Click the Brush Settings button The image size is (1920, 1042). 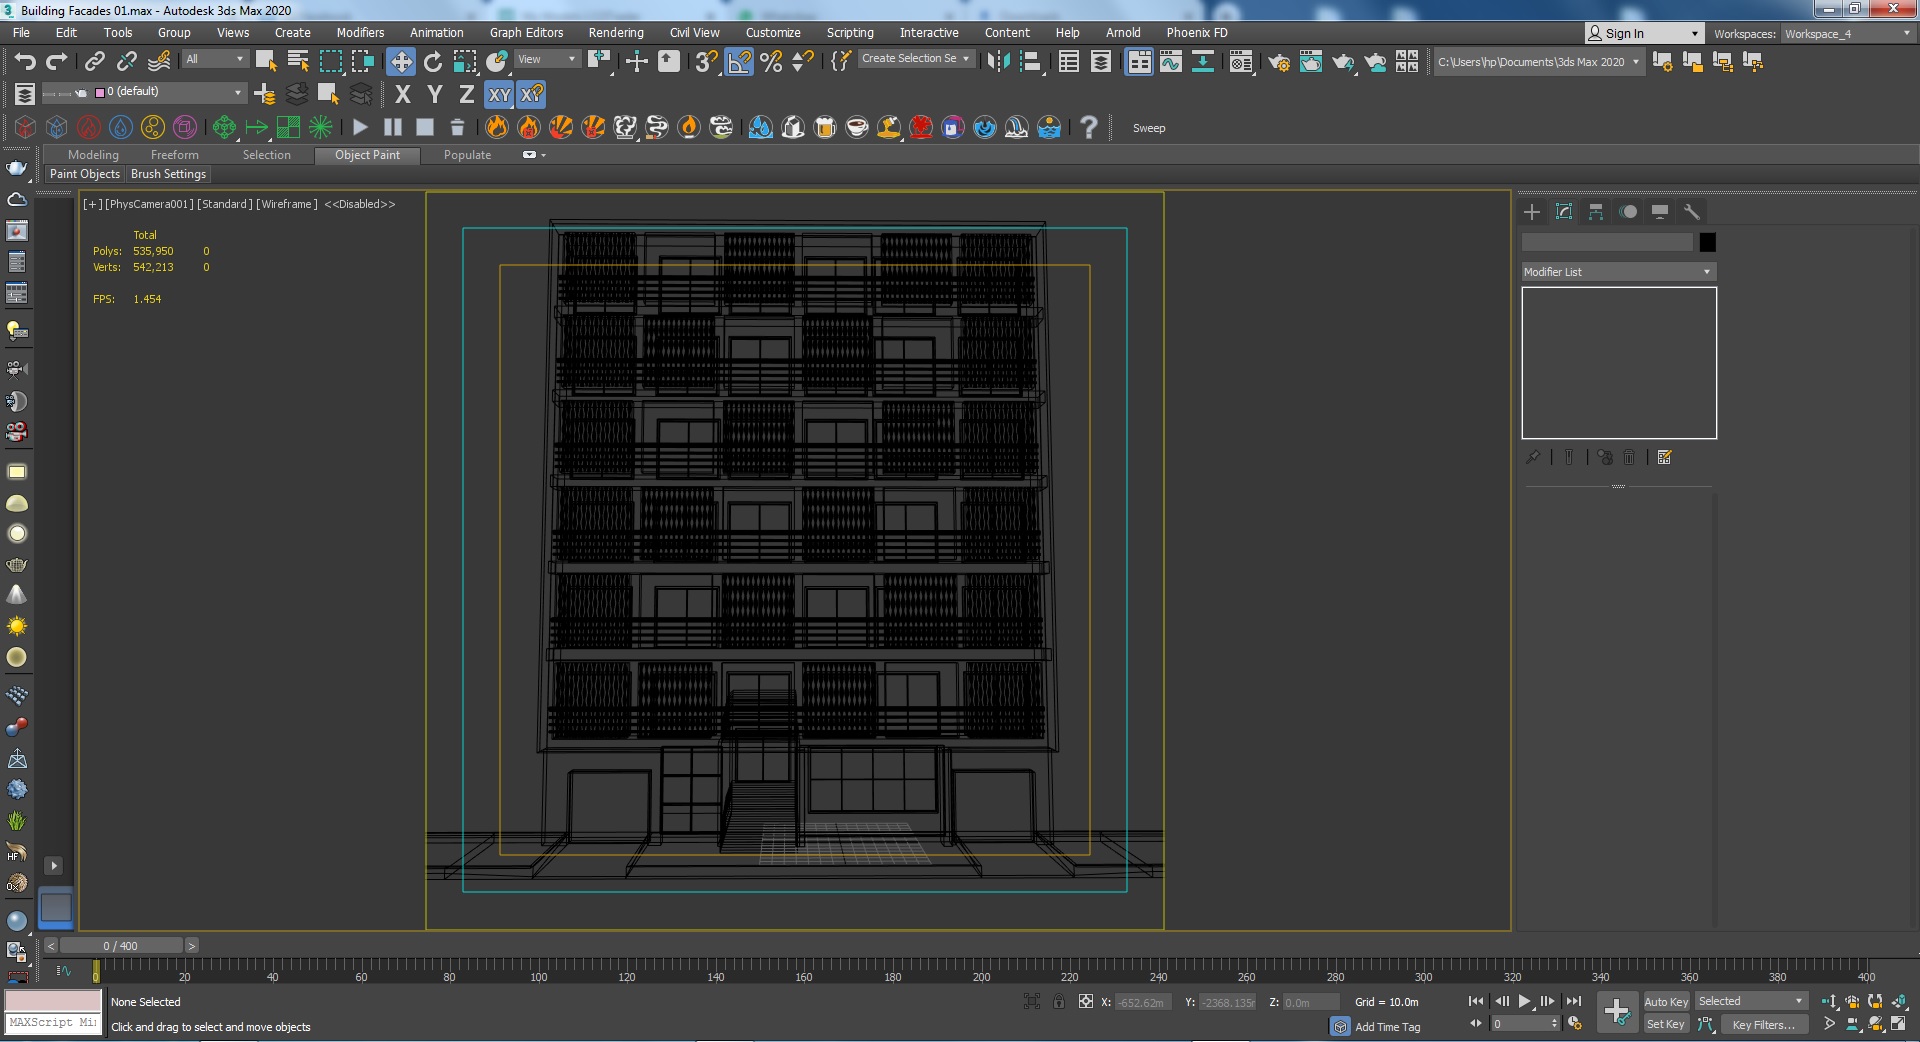[x=168, y=174]
